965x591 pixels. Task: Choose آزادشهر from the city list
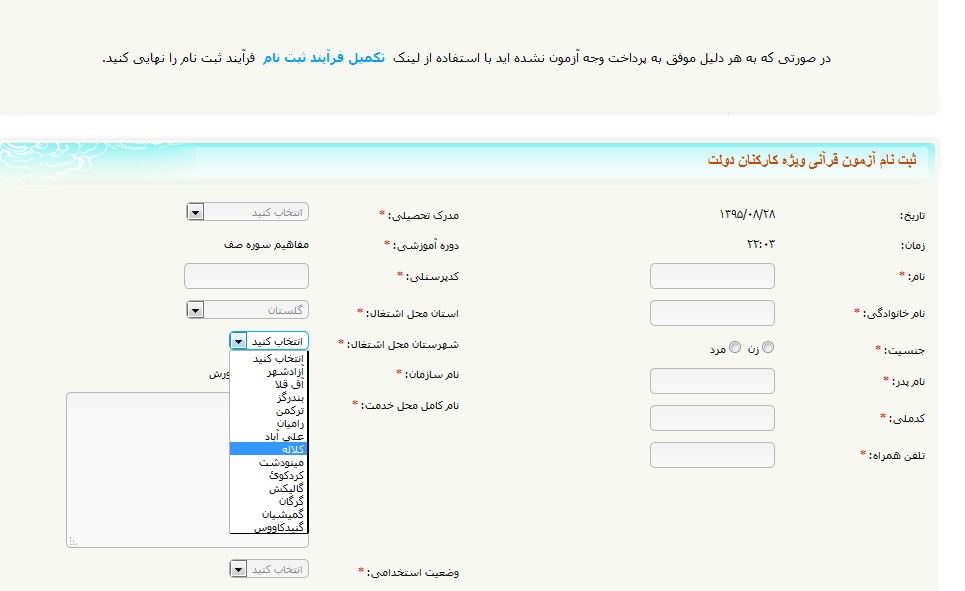click(268, 371)
